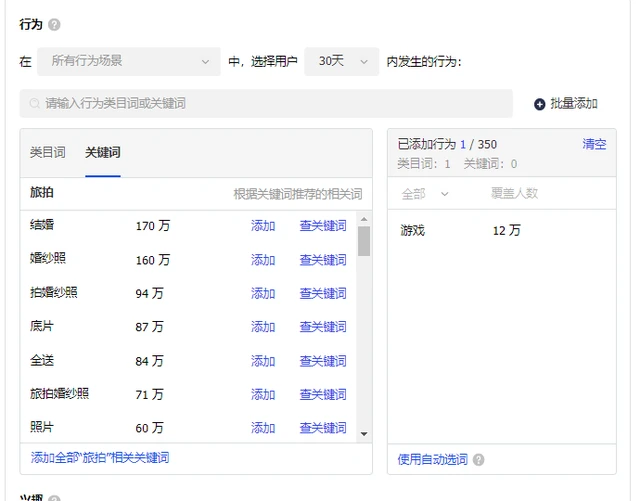Screen dimensions: 640x501
Task: Click 查关键词 for 婚纱照
Action: [x=323, y=260]
